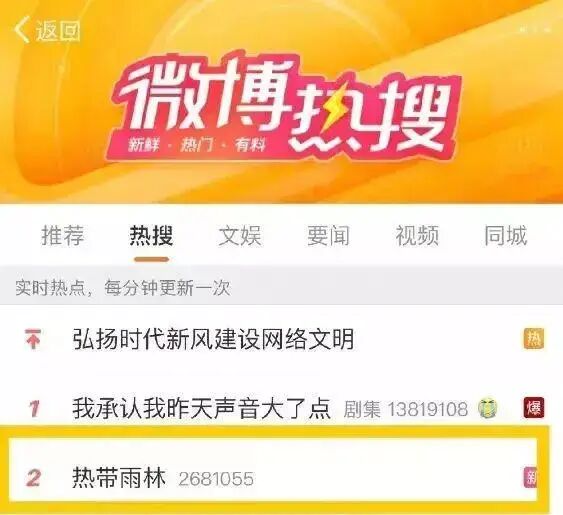This screenshot has width=563, height=515.
Task: Tap the 返回 back label
Action: (57, 30)
